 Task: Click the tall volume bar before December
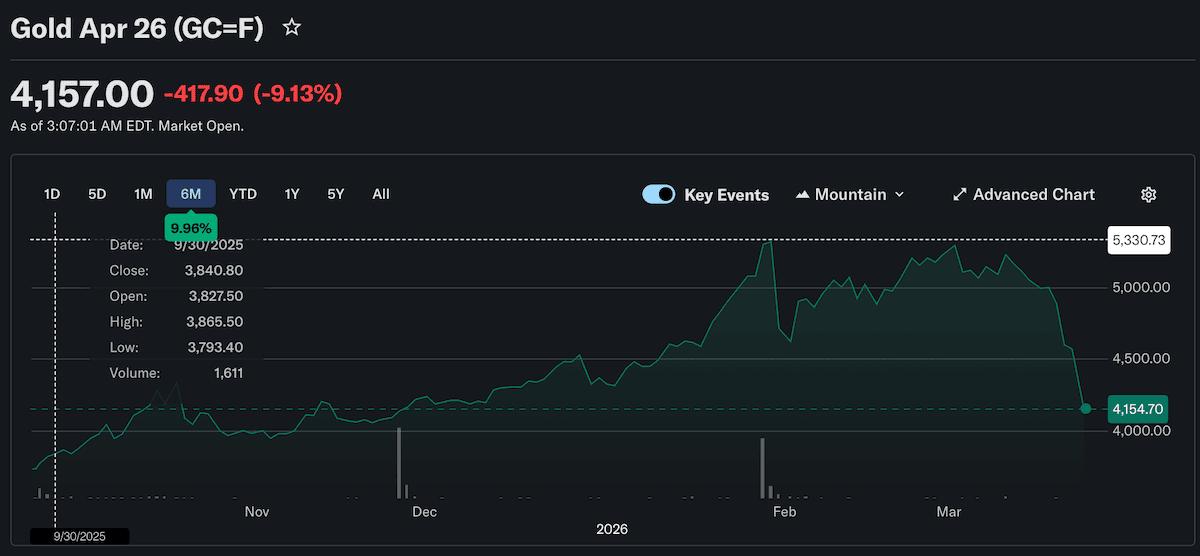click(x=399, y=463)
